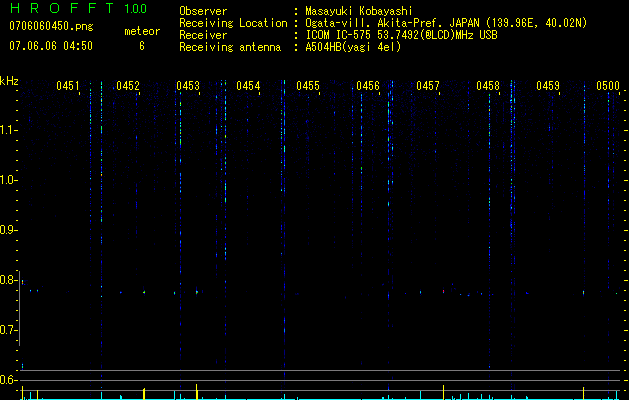629x400 pixels.
Task: Click the 0.8 kHz axis label
Action: click(7, 280)
